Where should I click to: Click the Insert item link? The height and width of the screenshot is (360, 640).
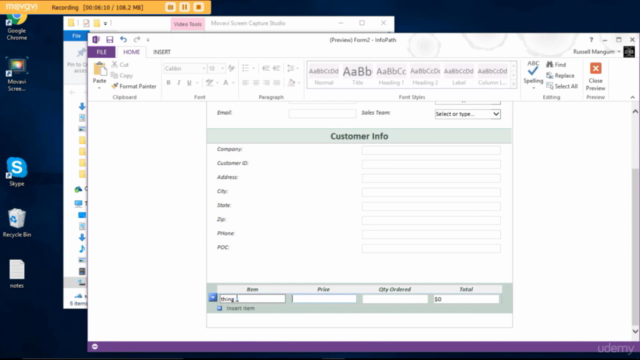[240, 308]
